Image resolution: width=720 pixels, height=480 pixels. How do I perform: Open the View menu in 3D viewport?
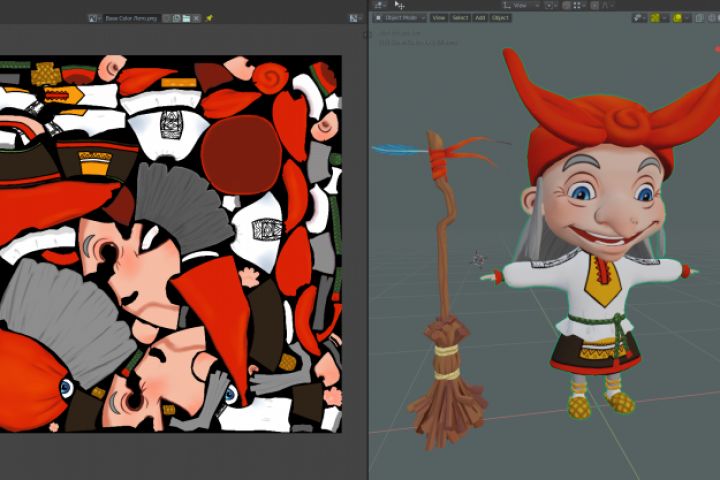click(439, 18)
